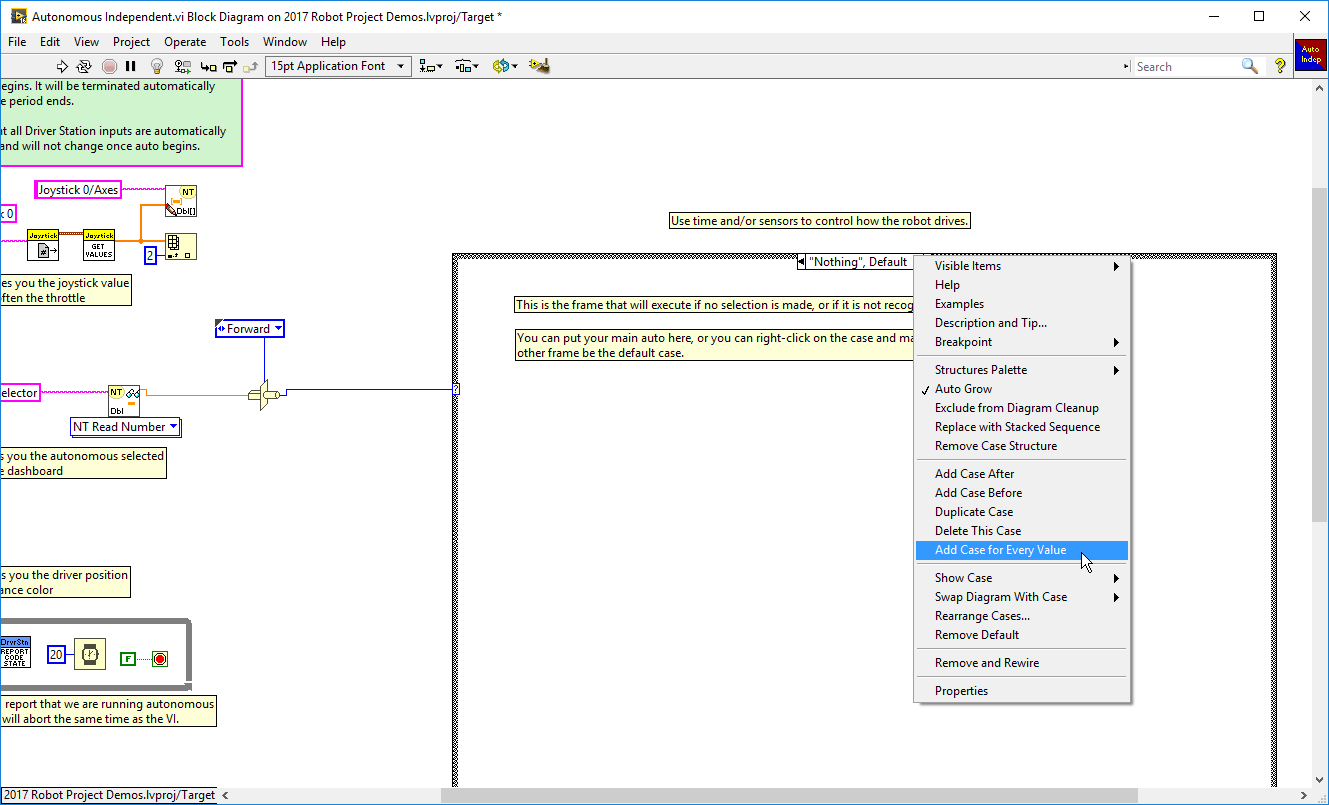Select Duplicate Case

(1022, 512)
